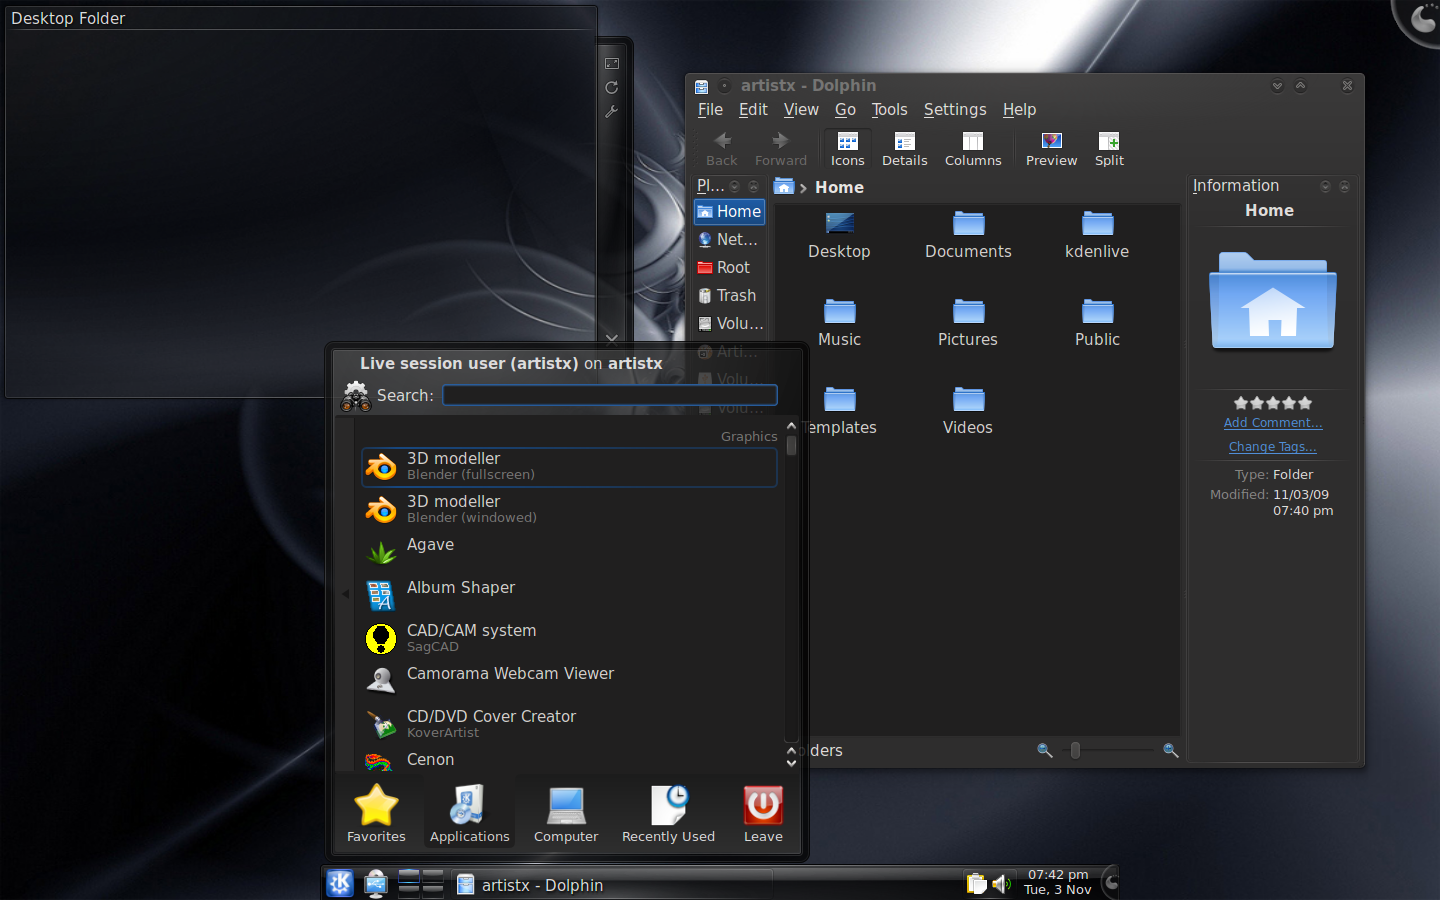Open the Change Tags dialog

point(1272,446)
